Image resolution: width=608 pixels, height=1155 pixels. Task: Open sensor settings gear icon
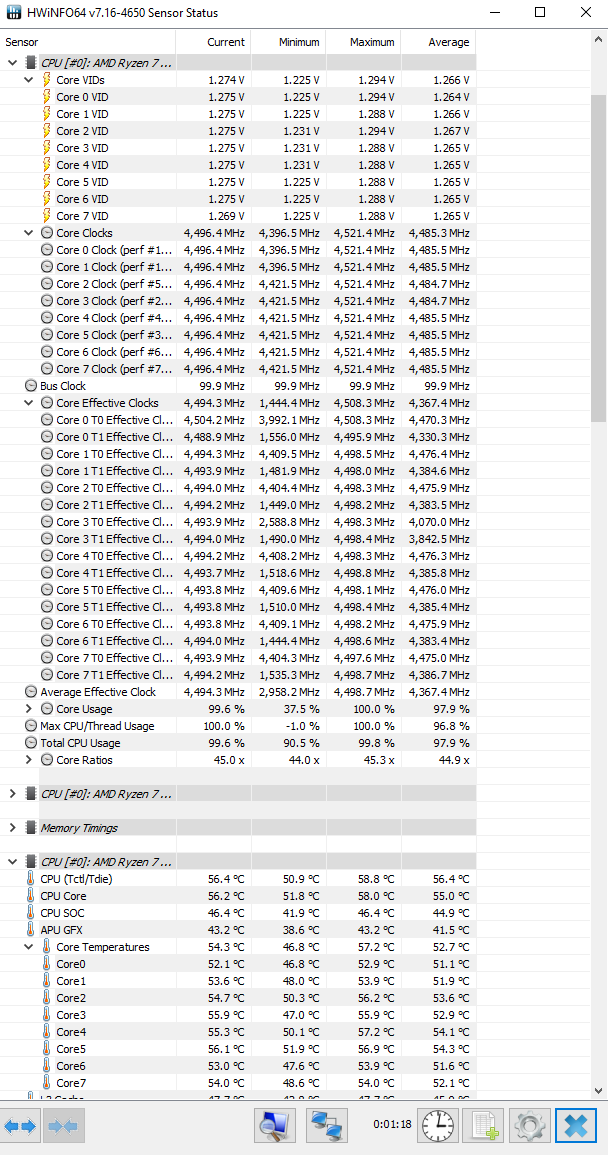click(530, 1126)
